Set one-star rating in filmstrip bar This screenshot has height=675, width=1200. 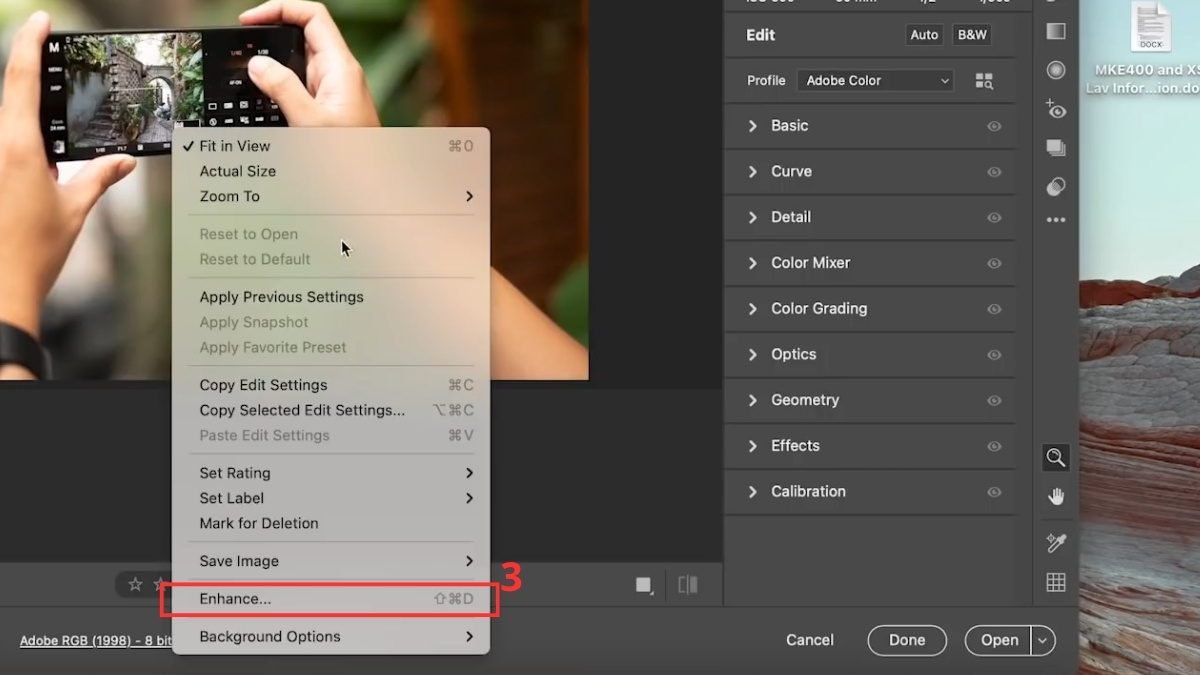pos(135,584)
